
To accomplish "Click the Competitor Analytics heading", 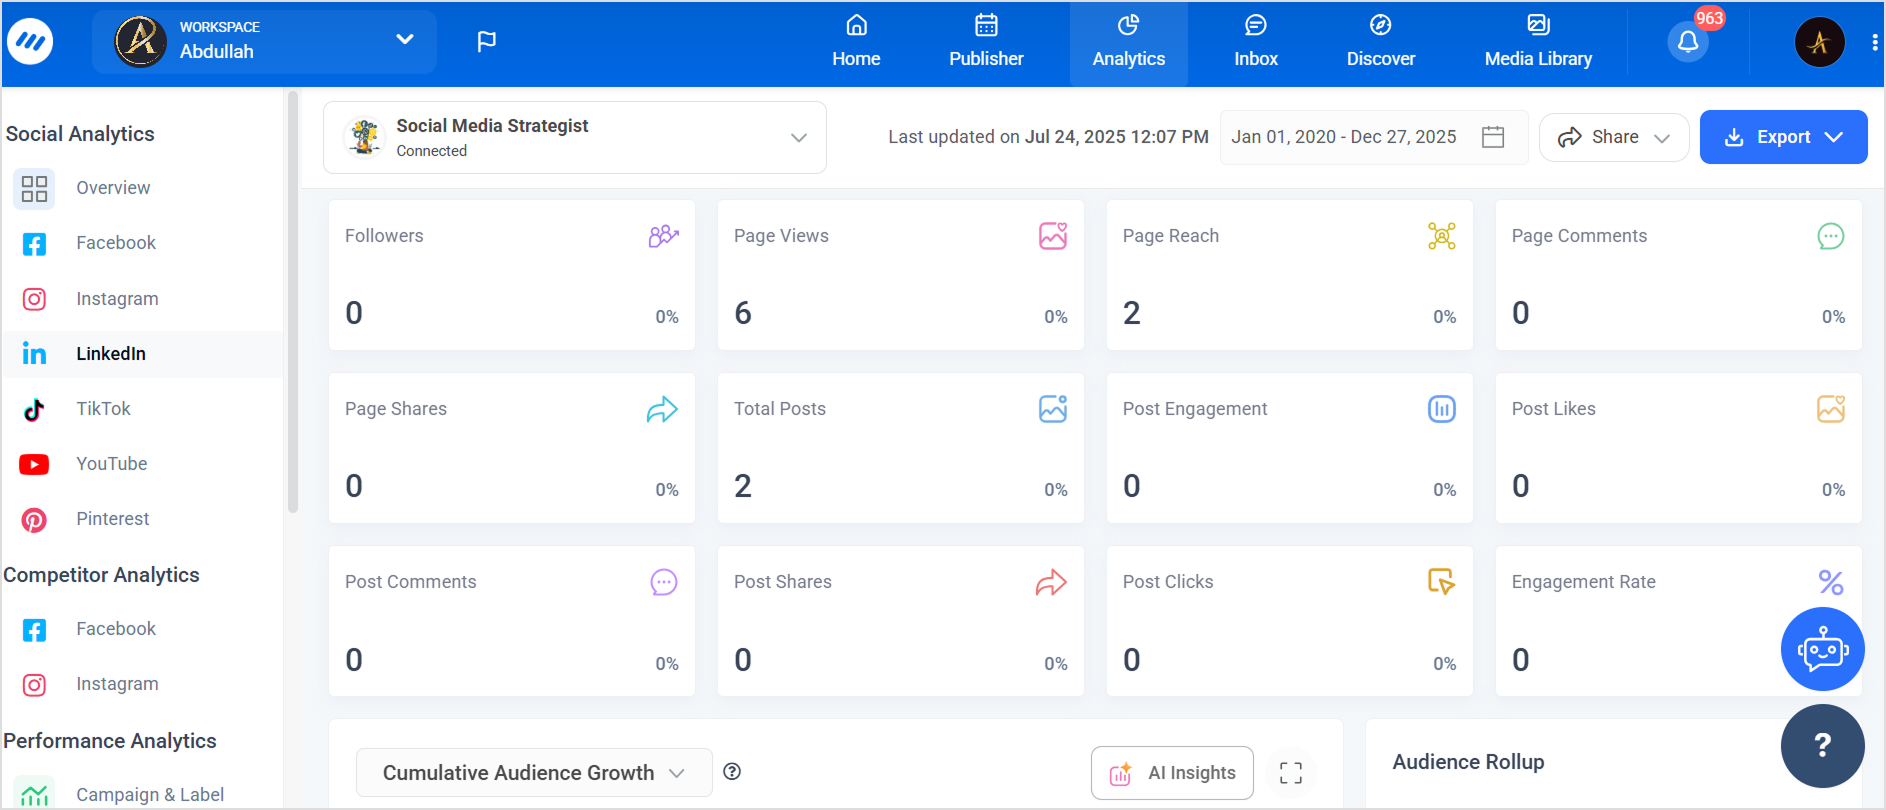I will (101, 575).
